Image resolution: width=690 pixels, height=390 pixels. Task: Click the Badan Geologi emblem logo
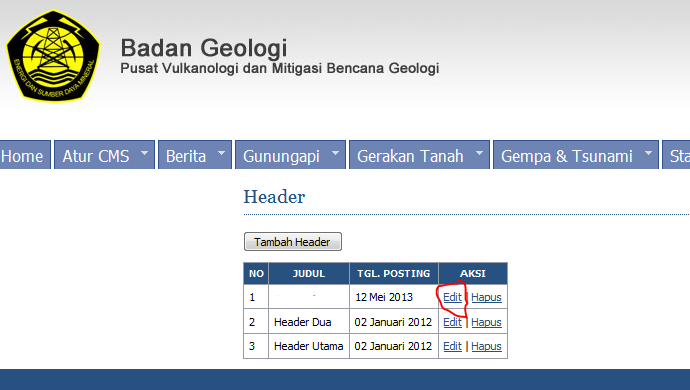(x=53, y=55)
